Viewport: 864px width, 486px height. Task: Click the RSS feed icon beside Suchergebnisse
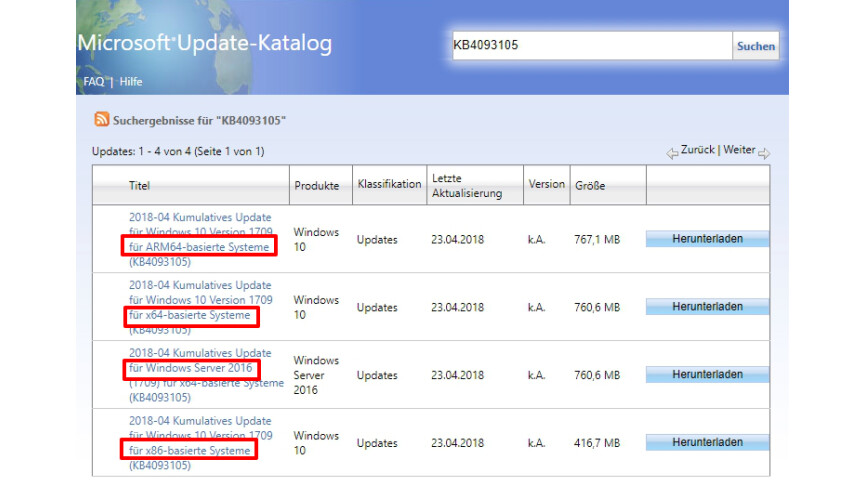(101, 119)
